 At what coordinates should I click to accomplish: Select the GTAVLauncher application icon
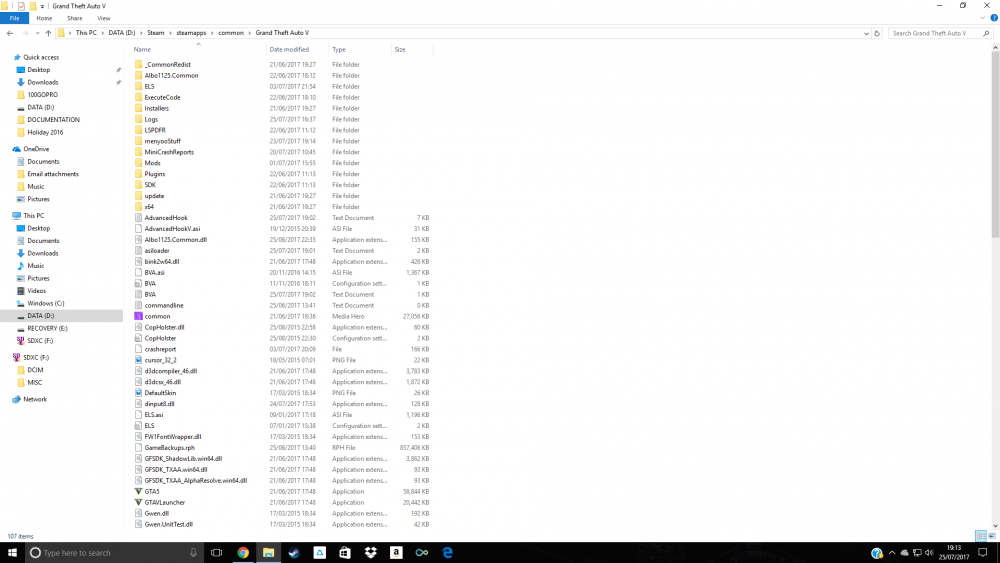point(138,502)
